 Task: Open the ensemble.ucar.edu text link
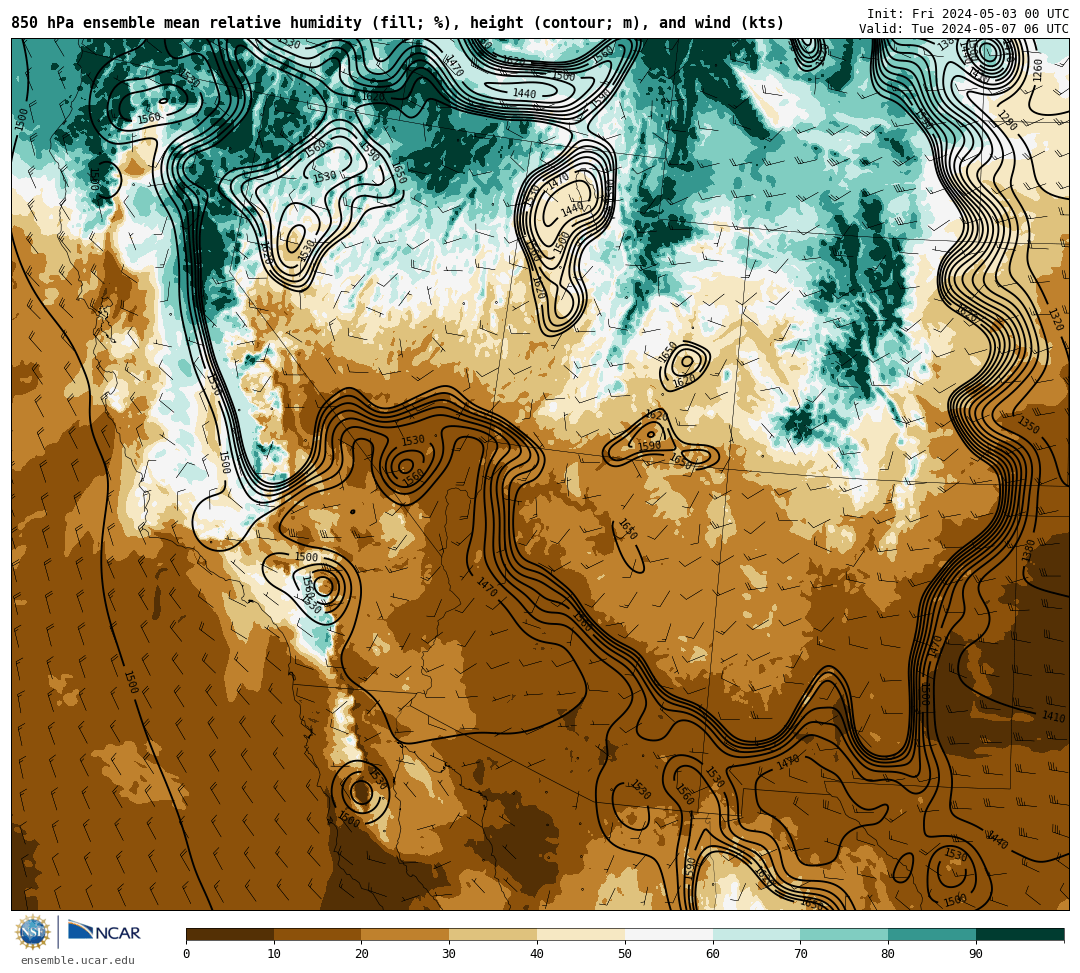coord(78,960)
